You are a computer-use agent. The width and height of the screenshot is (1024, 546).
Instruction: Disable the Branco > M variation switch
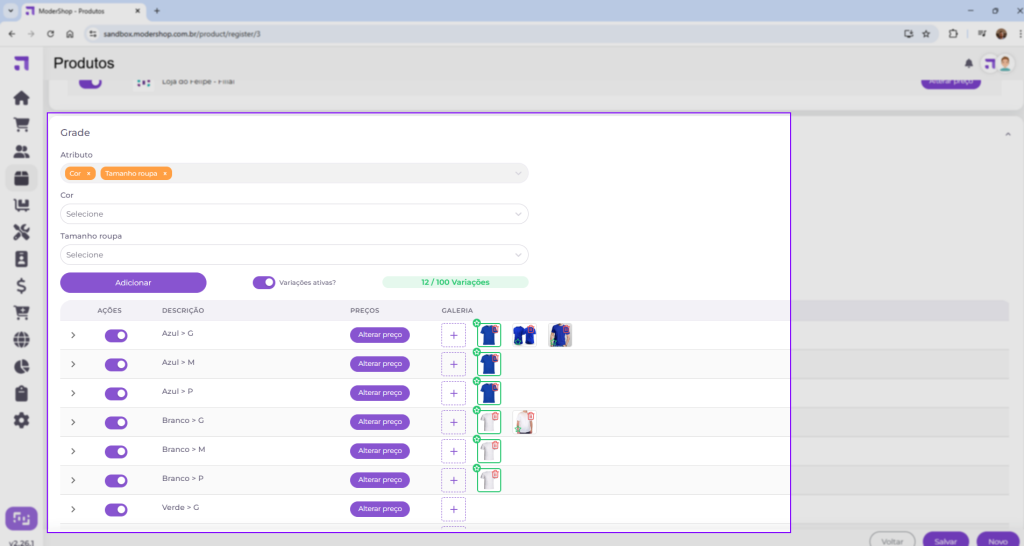[116, 451]
